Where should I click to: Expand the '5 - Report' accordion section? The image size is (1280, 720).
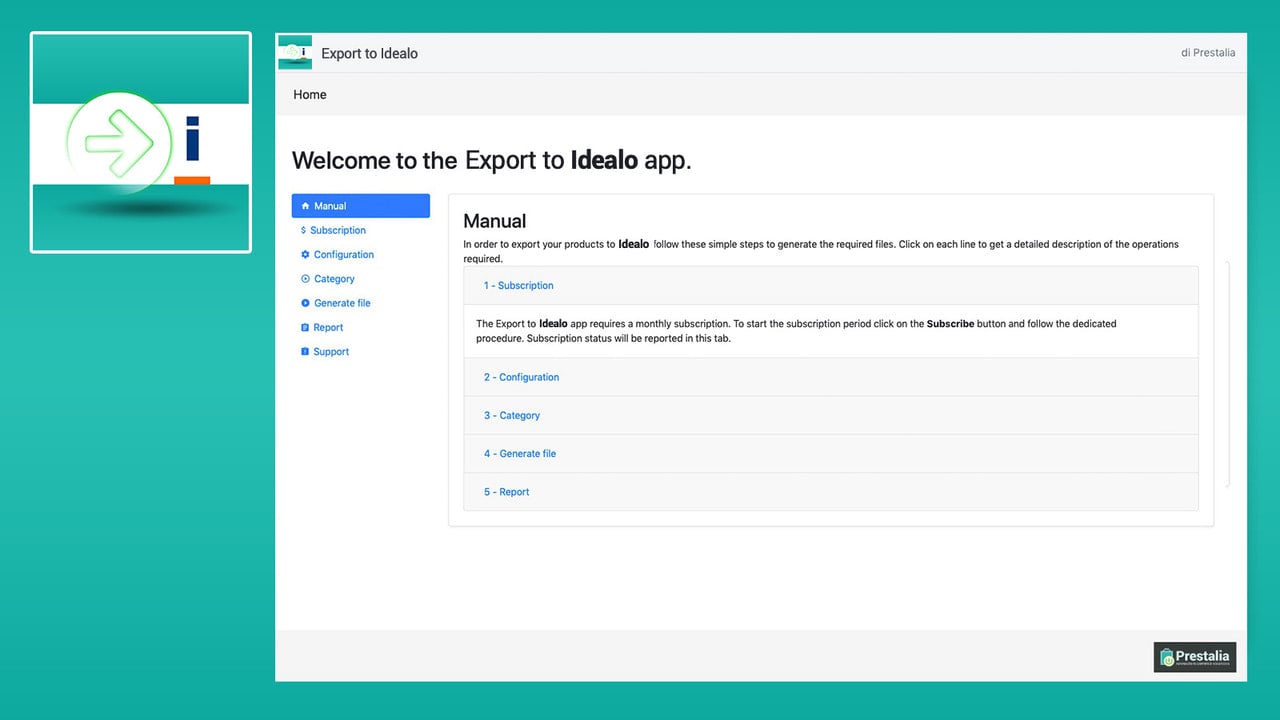tap(831, 492)
